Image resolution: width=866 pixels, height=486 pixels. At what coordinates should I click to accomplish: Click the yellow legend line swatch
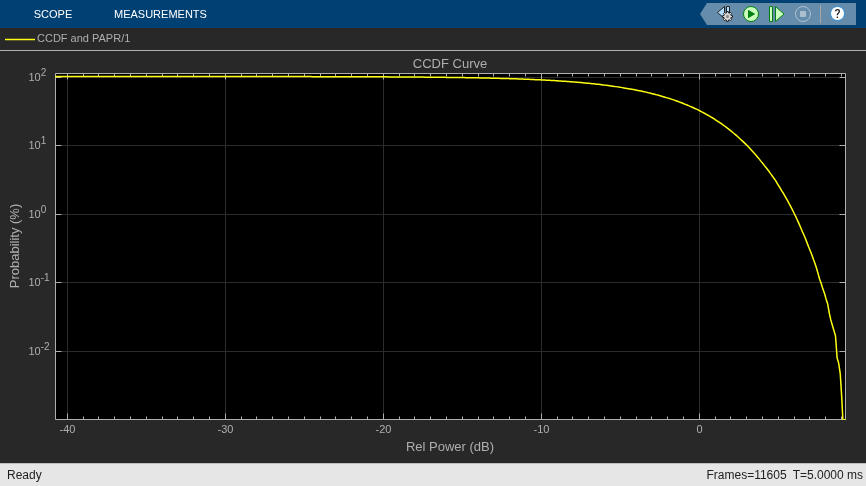tap(19, 39)
